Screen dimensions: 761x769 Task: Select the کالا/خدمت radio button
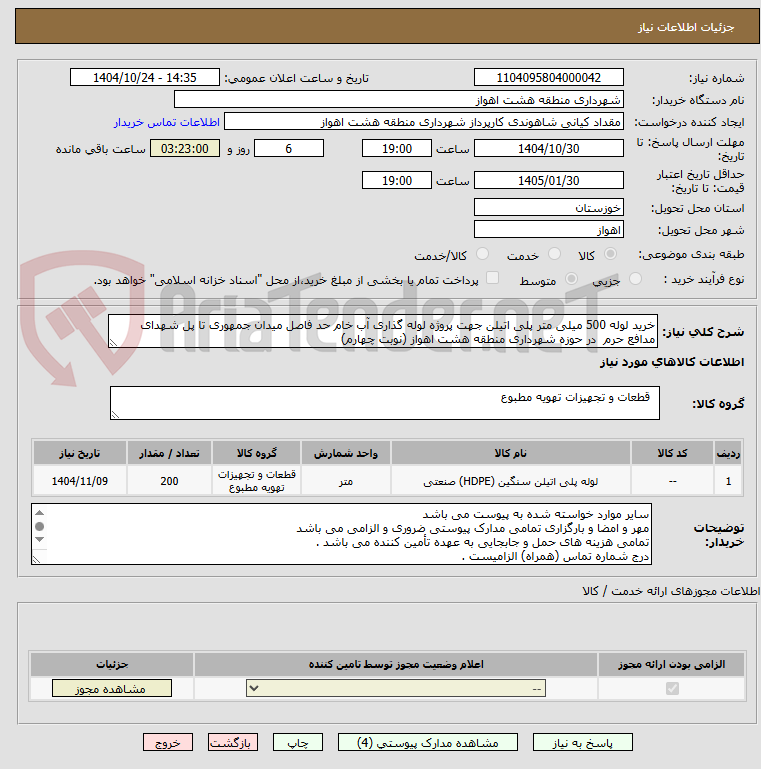coord(482,254)
